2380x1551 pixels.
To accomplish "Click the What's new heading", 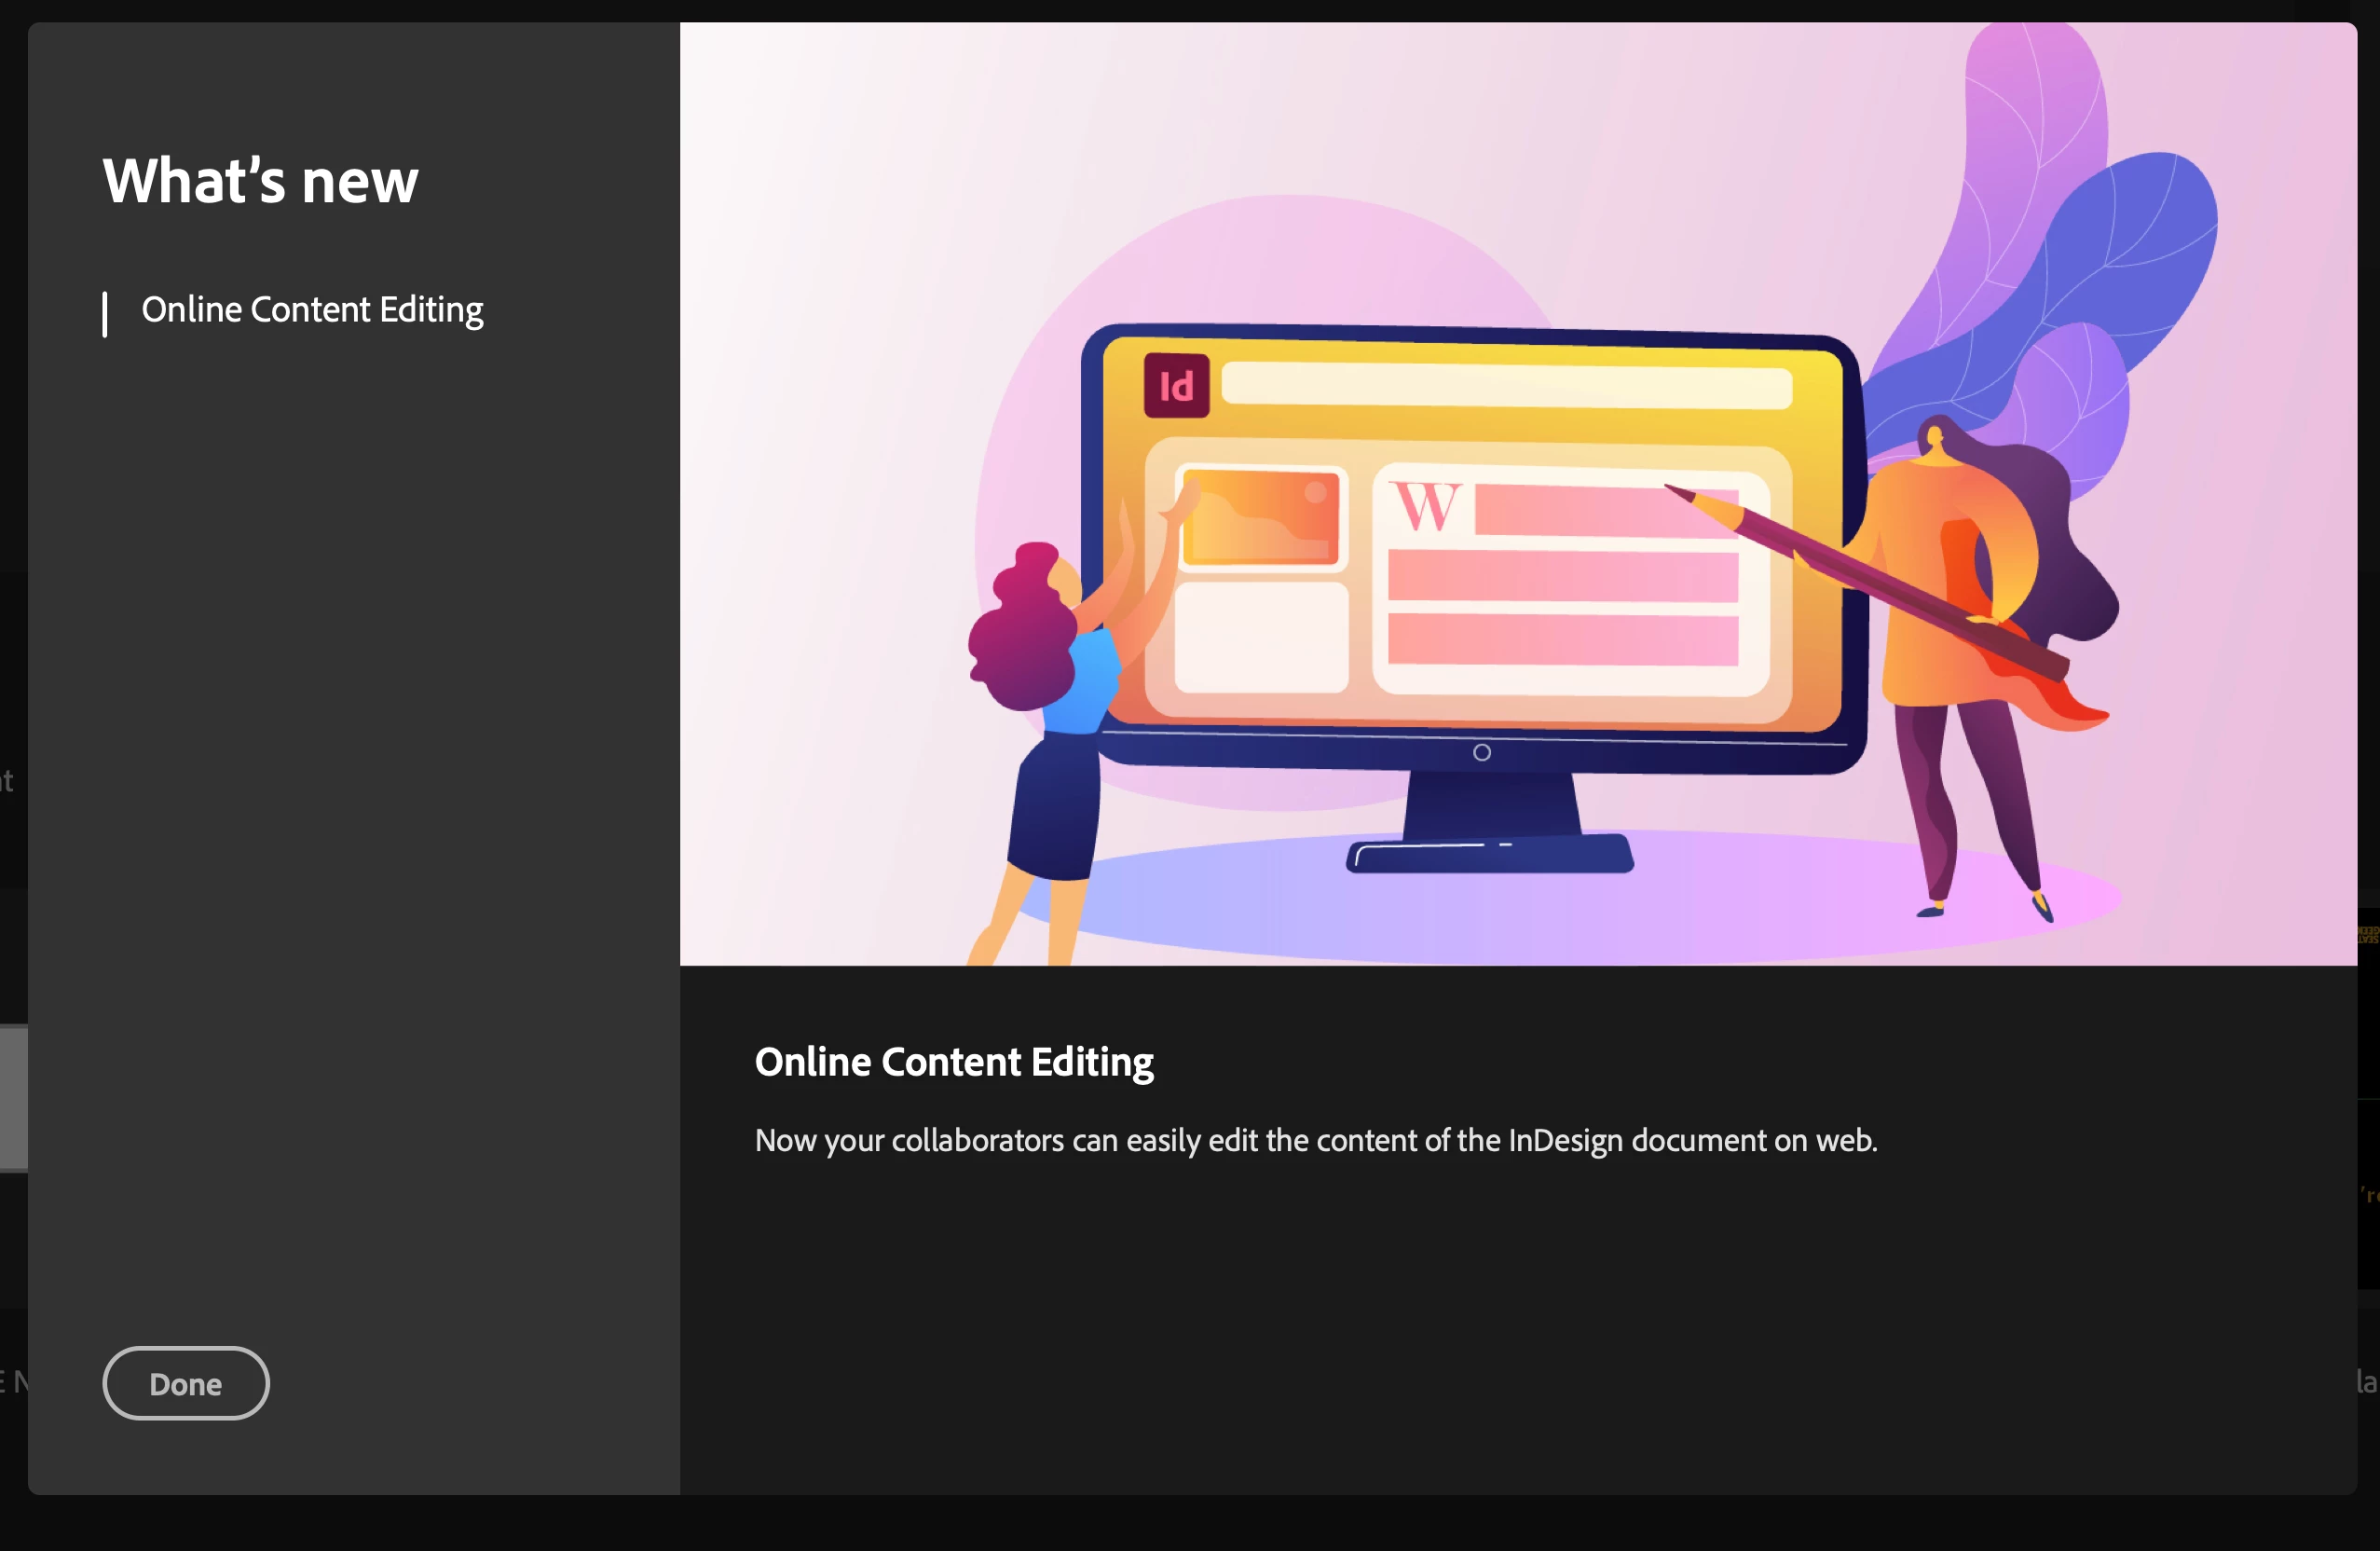I will point(260,181).
